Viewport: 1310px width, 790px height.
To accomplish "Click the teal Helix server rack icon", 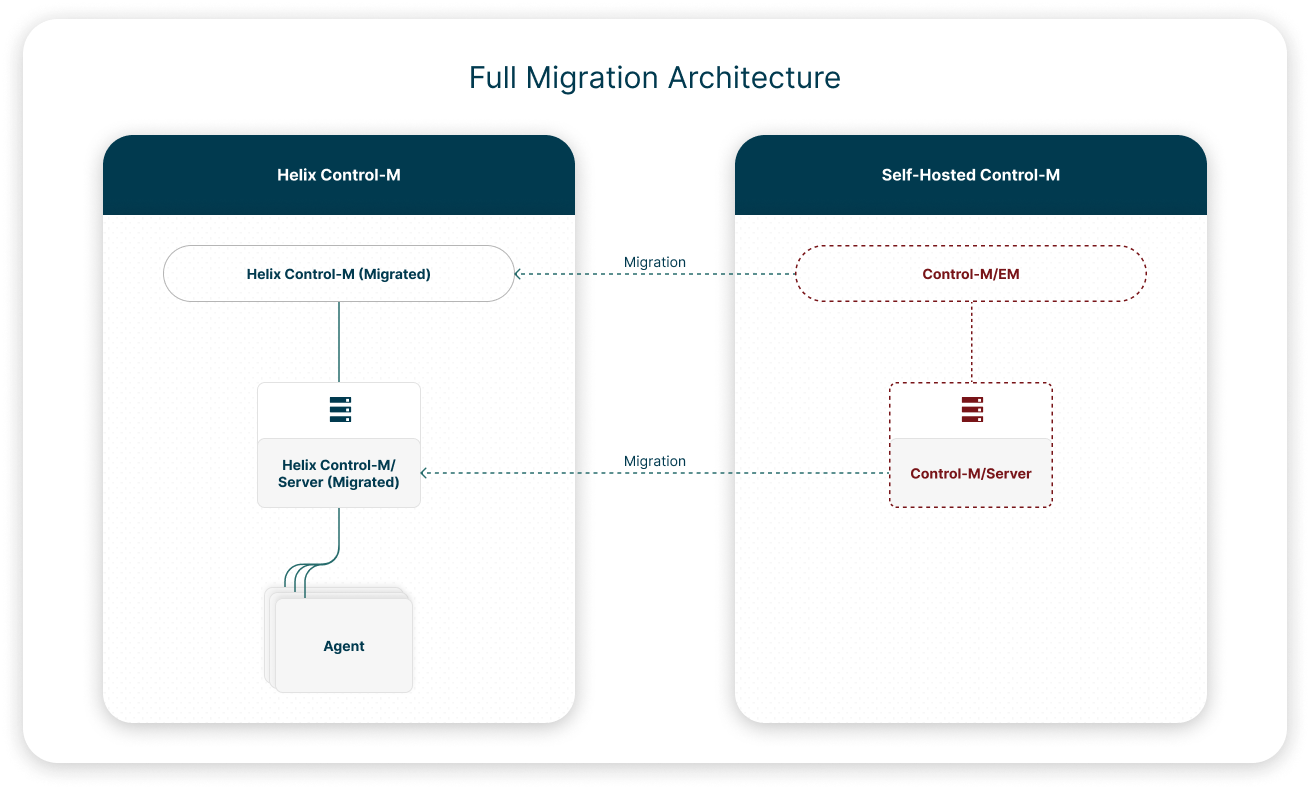I will click(x=340, y=410).
